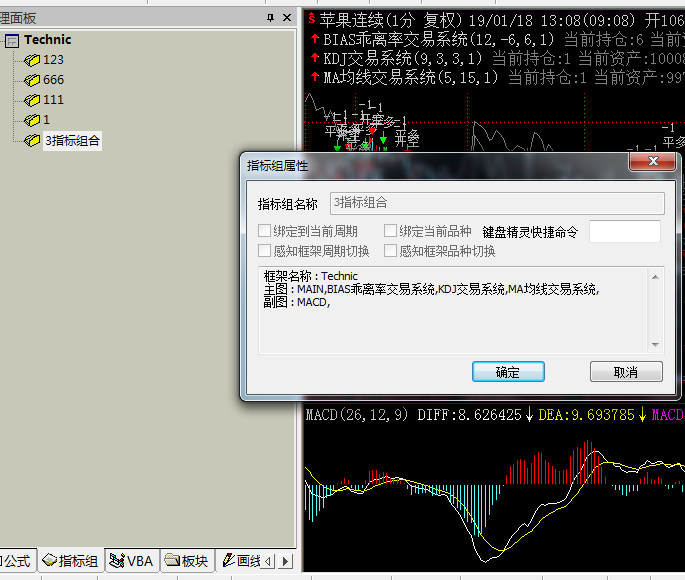The width and height of the screenshot is (685, 580).
Task: Click KDJ交易系统(9,3,3,1) chart label
Action: point(402,58)
